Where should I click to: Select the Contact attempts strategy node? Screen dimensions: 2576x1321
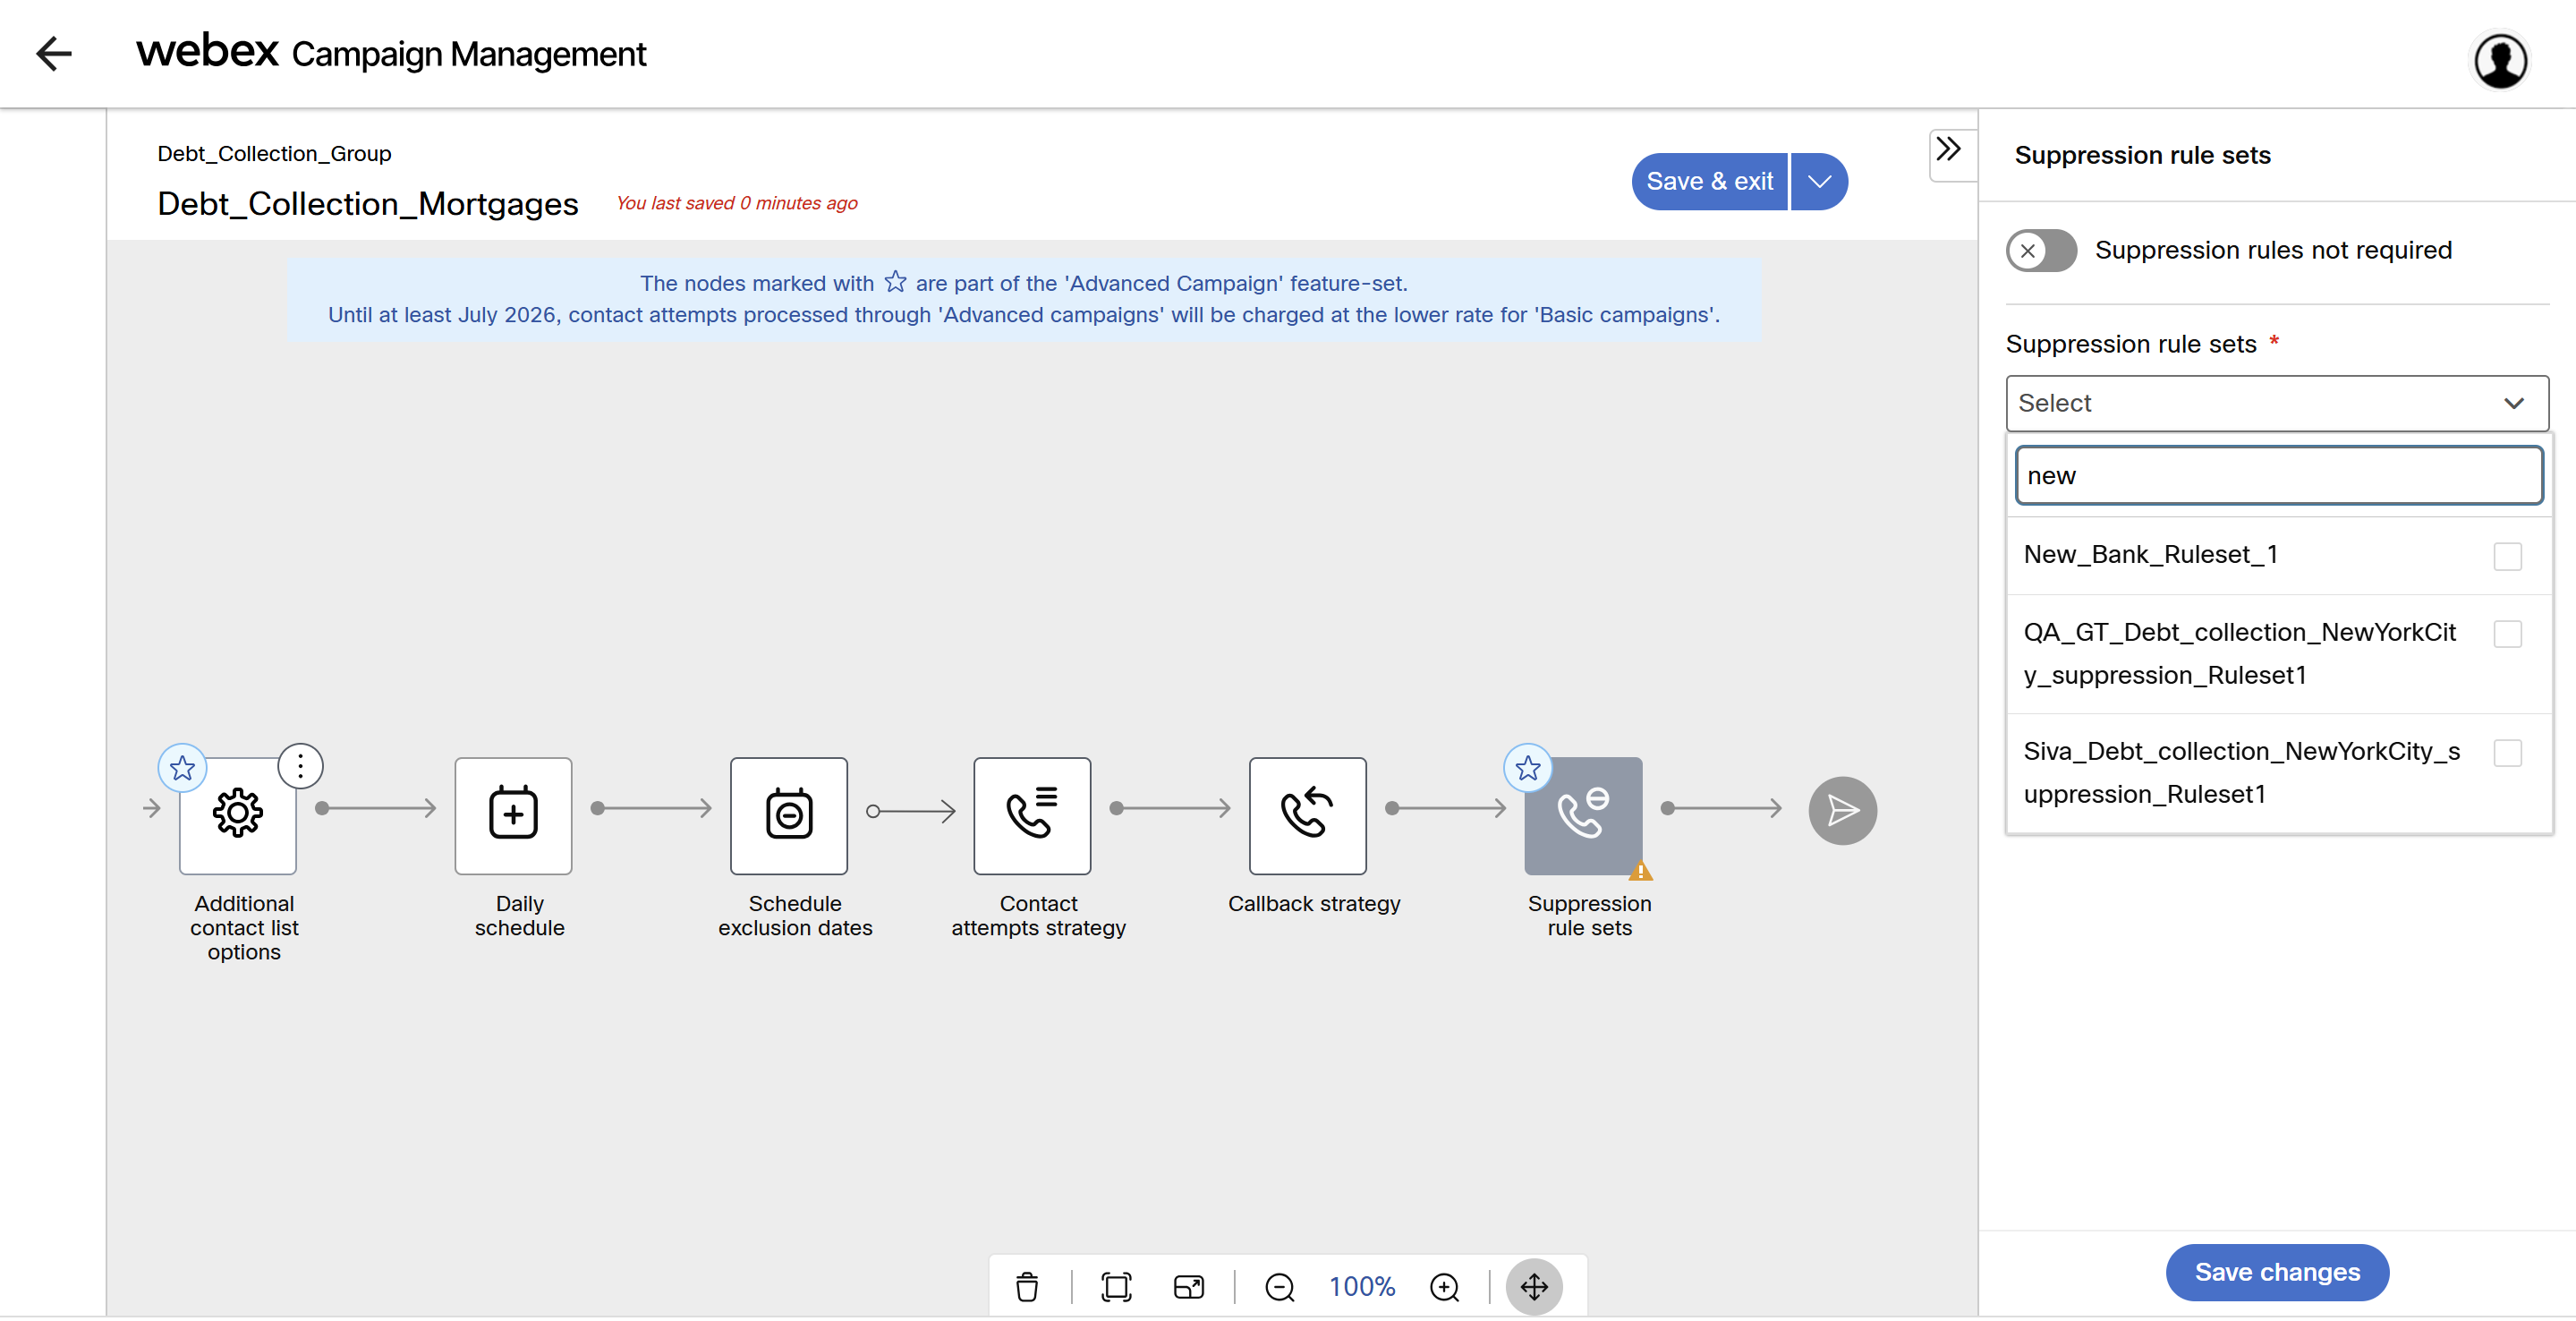(1031, 814)
